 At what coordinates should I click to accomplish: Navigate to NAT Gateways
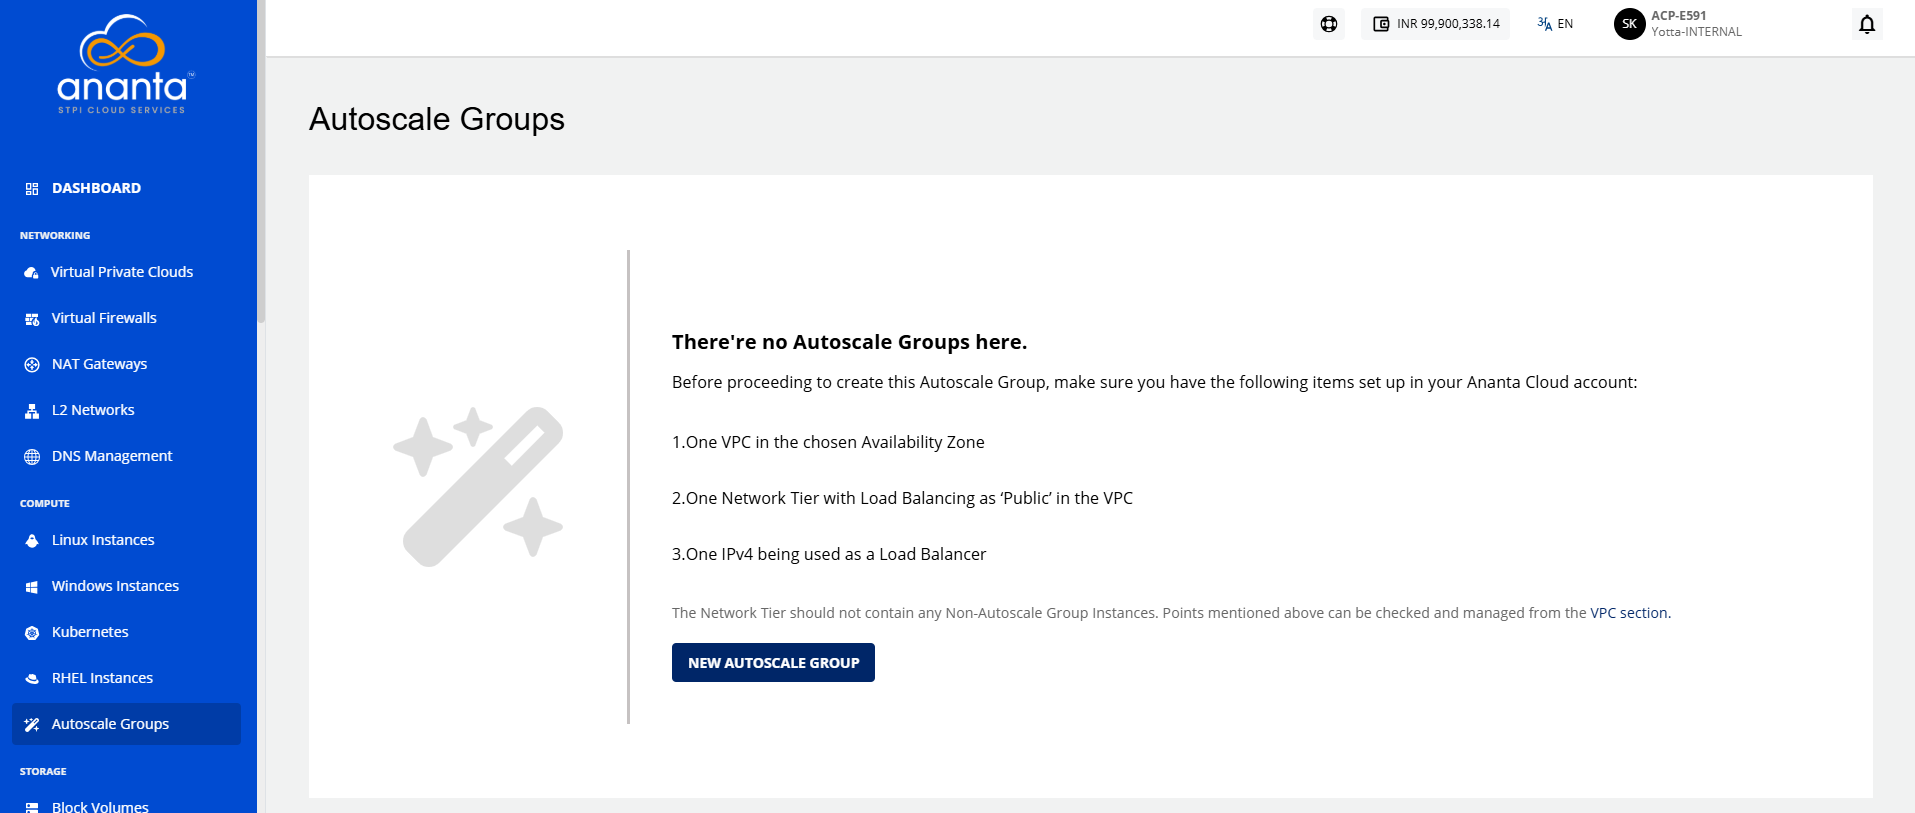click(99, 364)
